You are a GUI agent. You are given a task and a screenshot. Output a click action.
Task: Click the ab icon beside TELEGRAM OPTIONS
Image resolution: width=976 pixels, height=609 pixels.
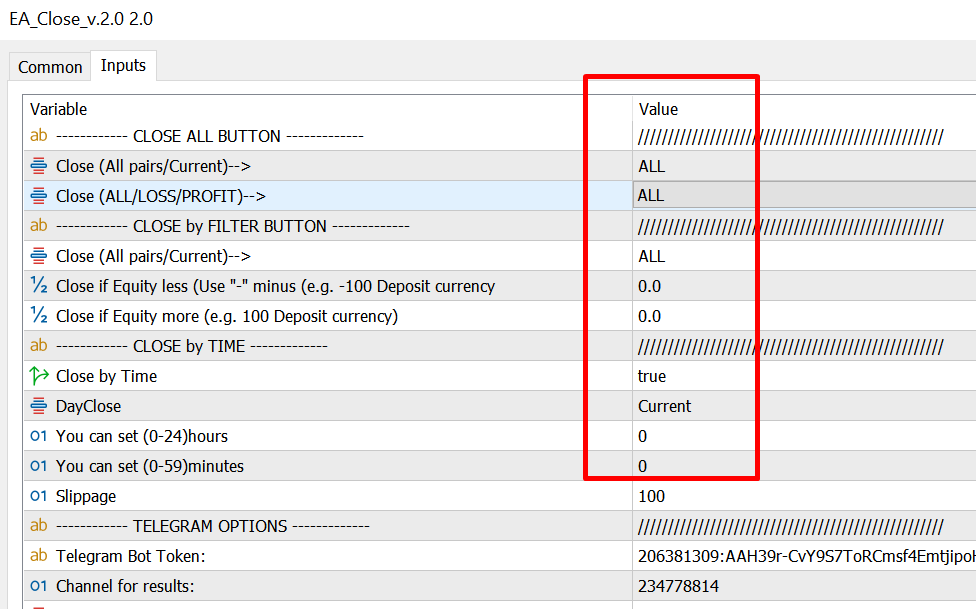[39, 526]
